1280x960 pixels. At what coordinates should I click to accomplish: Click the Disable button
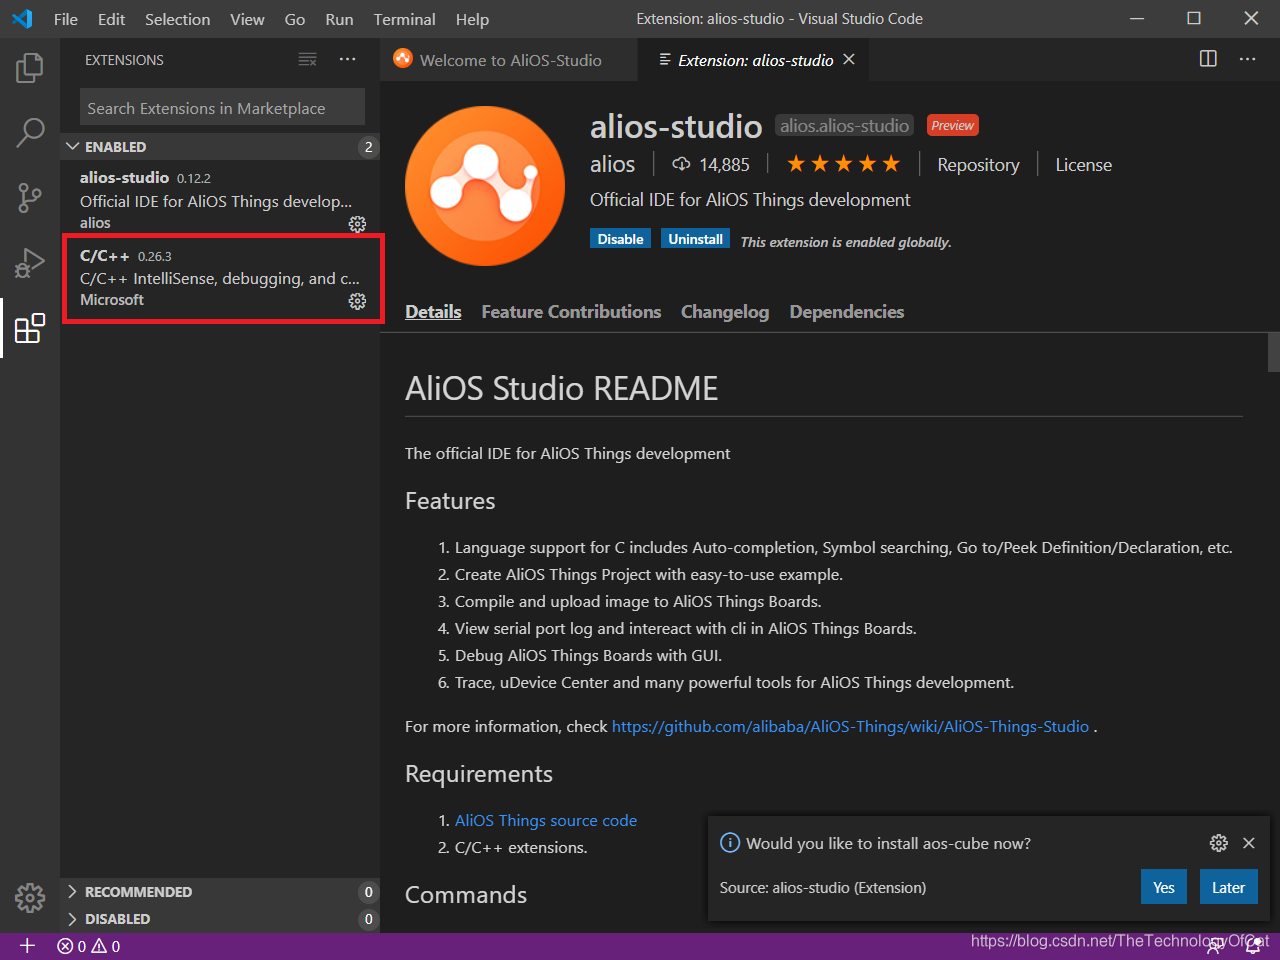(x=620, y=239)
